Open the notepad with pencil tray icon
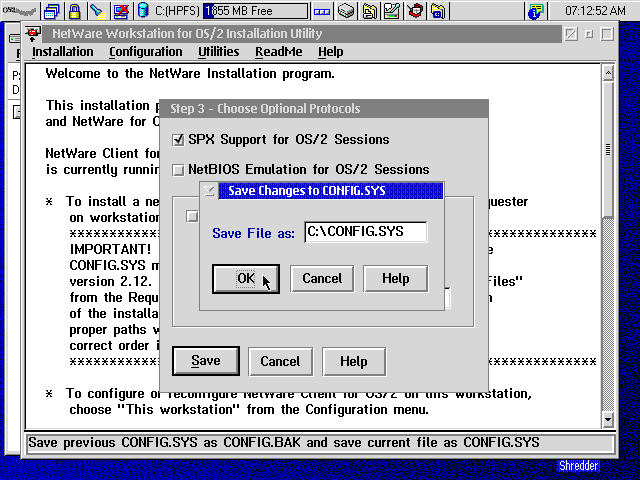The width and height of the screenshot is (640, 480). coord(392,11)
